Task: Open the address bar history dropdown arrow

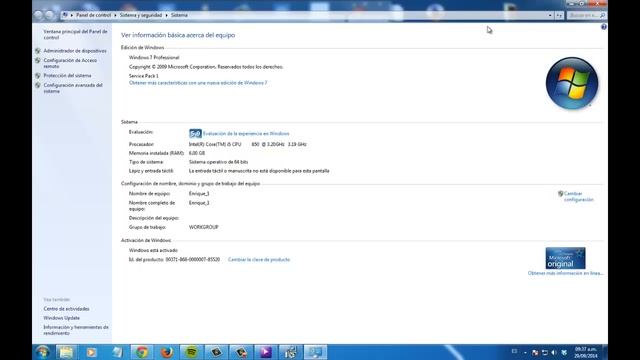Action: 550,15
